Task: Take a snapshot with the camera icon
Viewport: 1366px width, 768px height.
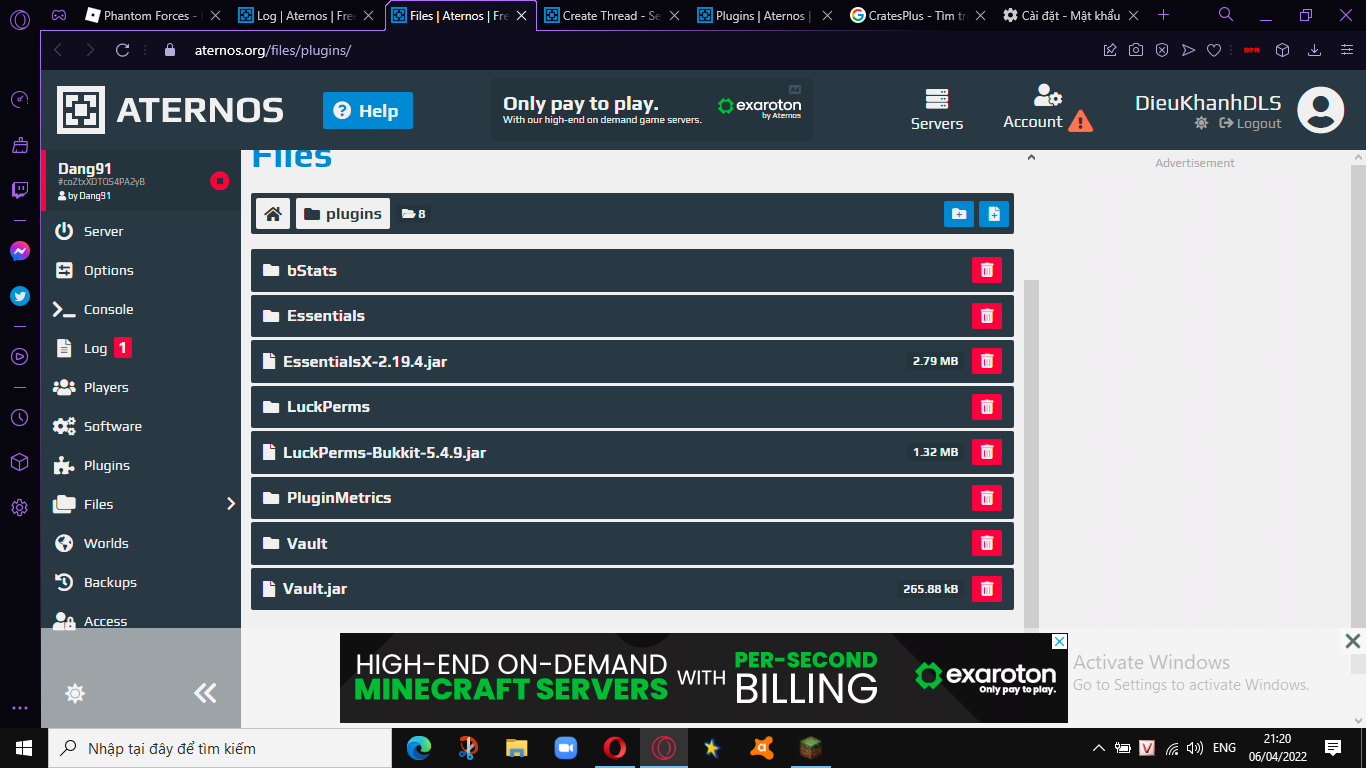Action: pos(1136,50)
